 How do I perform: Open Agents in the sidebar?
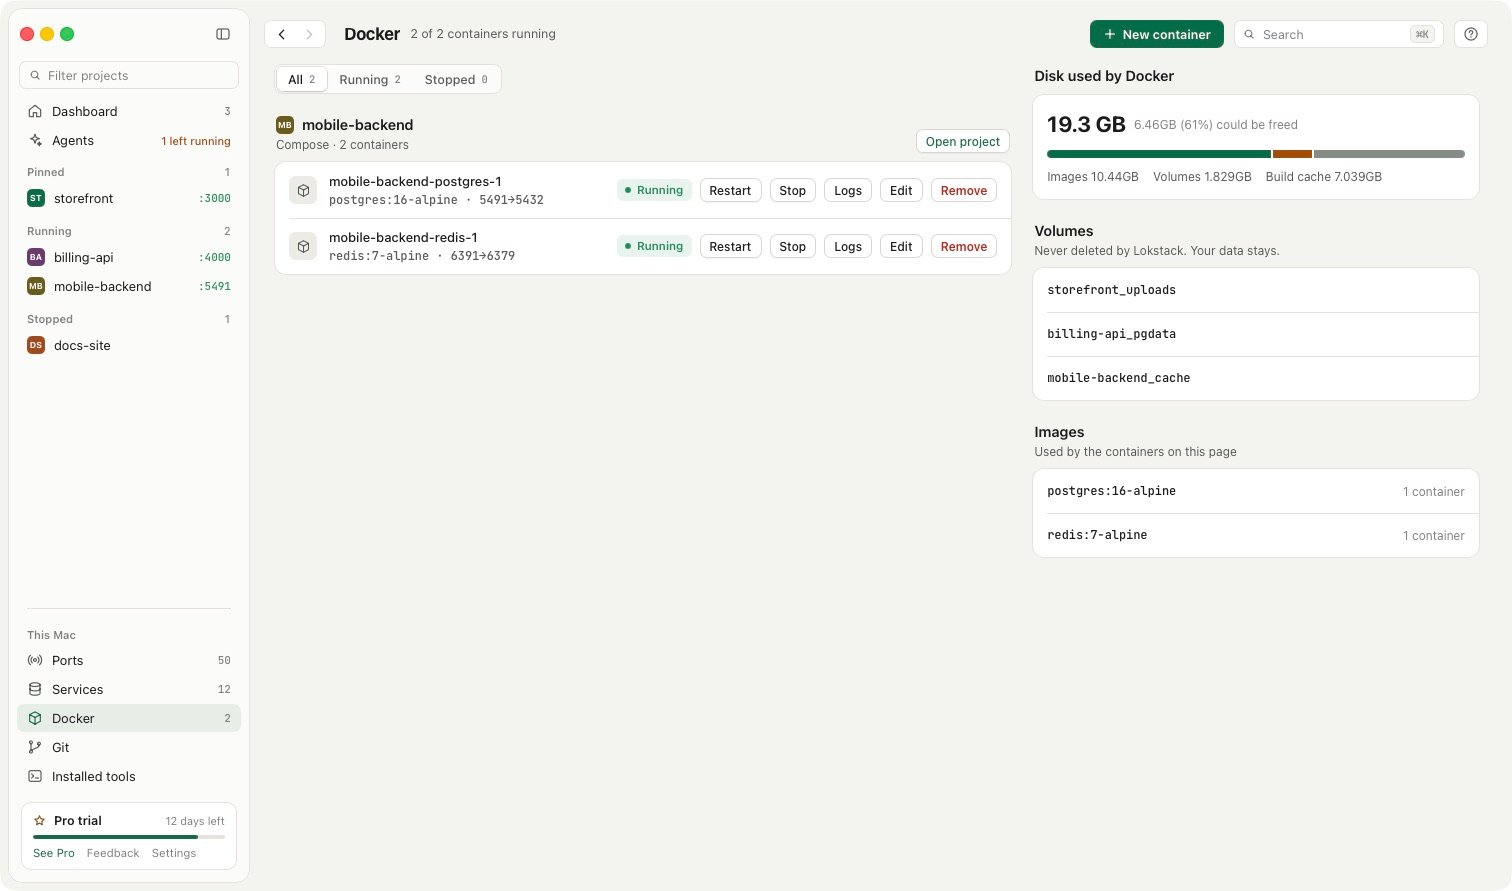click(129, 140)
